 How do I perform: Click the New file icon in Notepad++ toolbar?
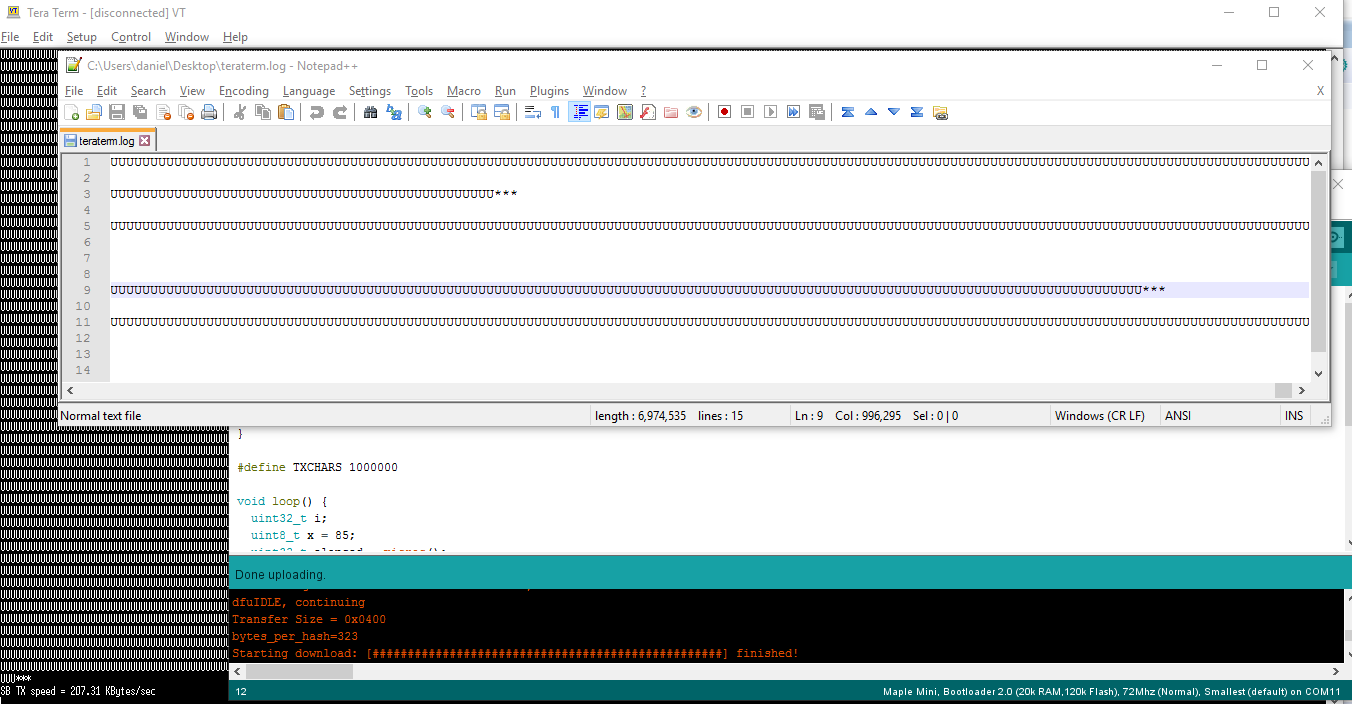(72, 112)
